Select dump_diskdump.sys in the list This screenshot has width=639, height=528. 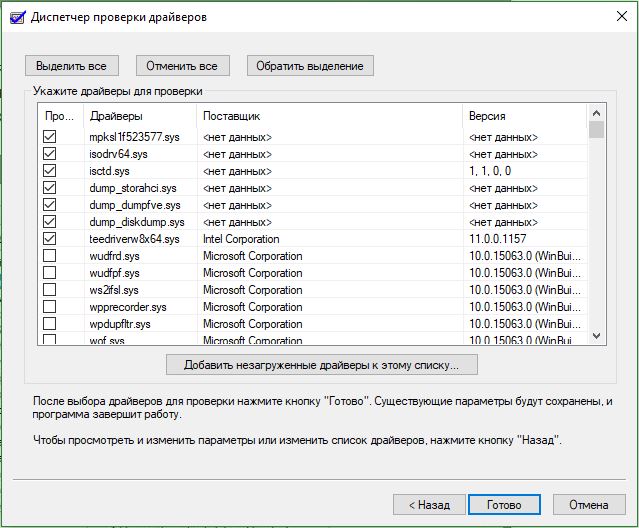137,222
